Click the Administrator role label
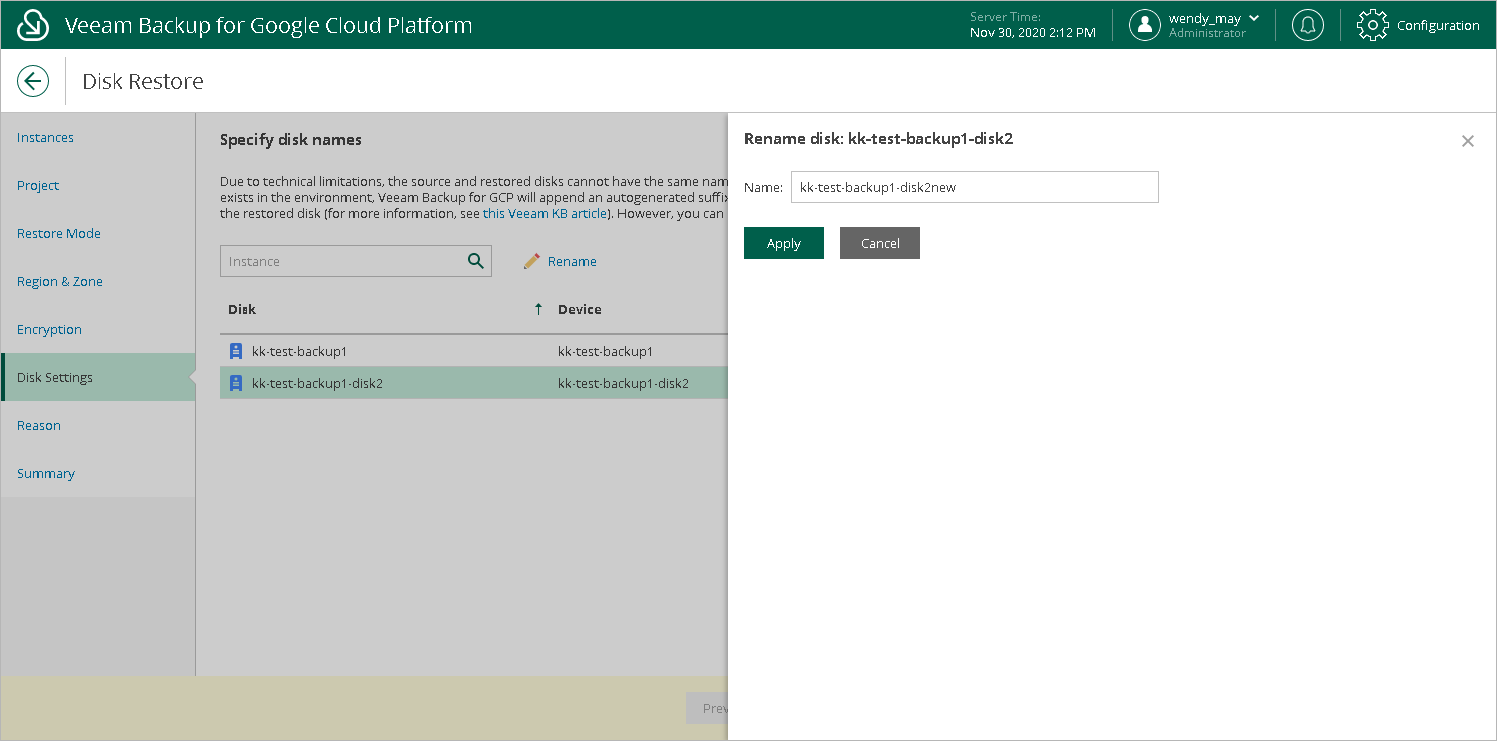 click(x=1207, y=33)
